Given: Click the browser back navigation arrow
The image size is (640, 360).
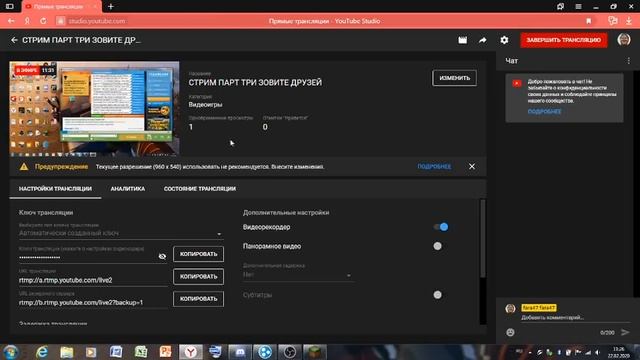Looking at the screenshot, I should [11, 21].
